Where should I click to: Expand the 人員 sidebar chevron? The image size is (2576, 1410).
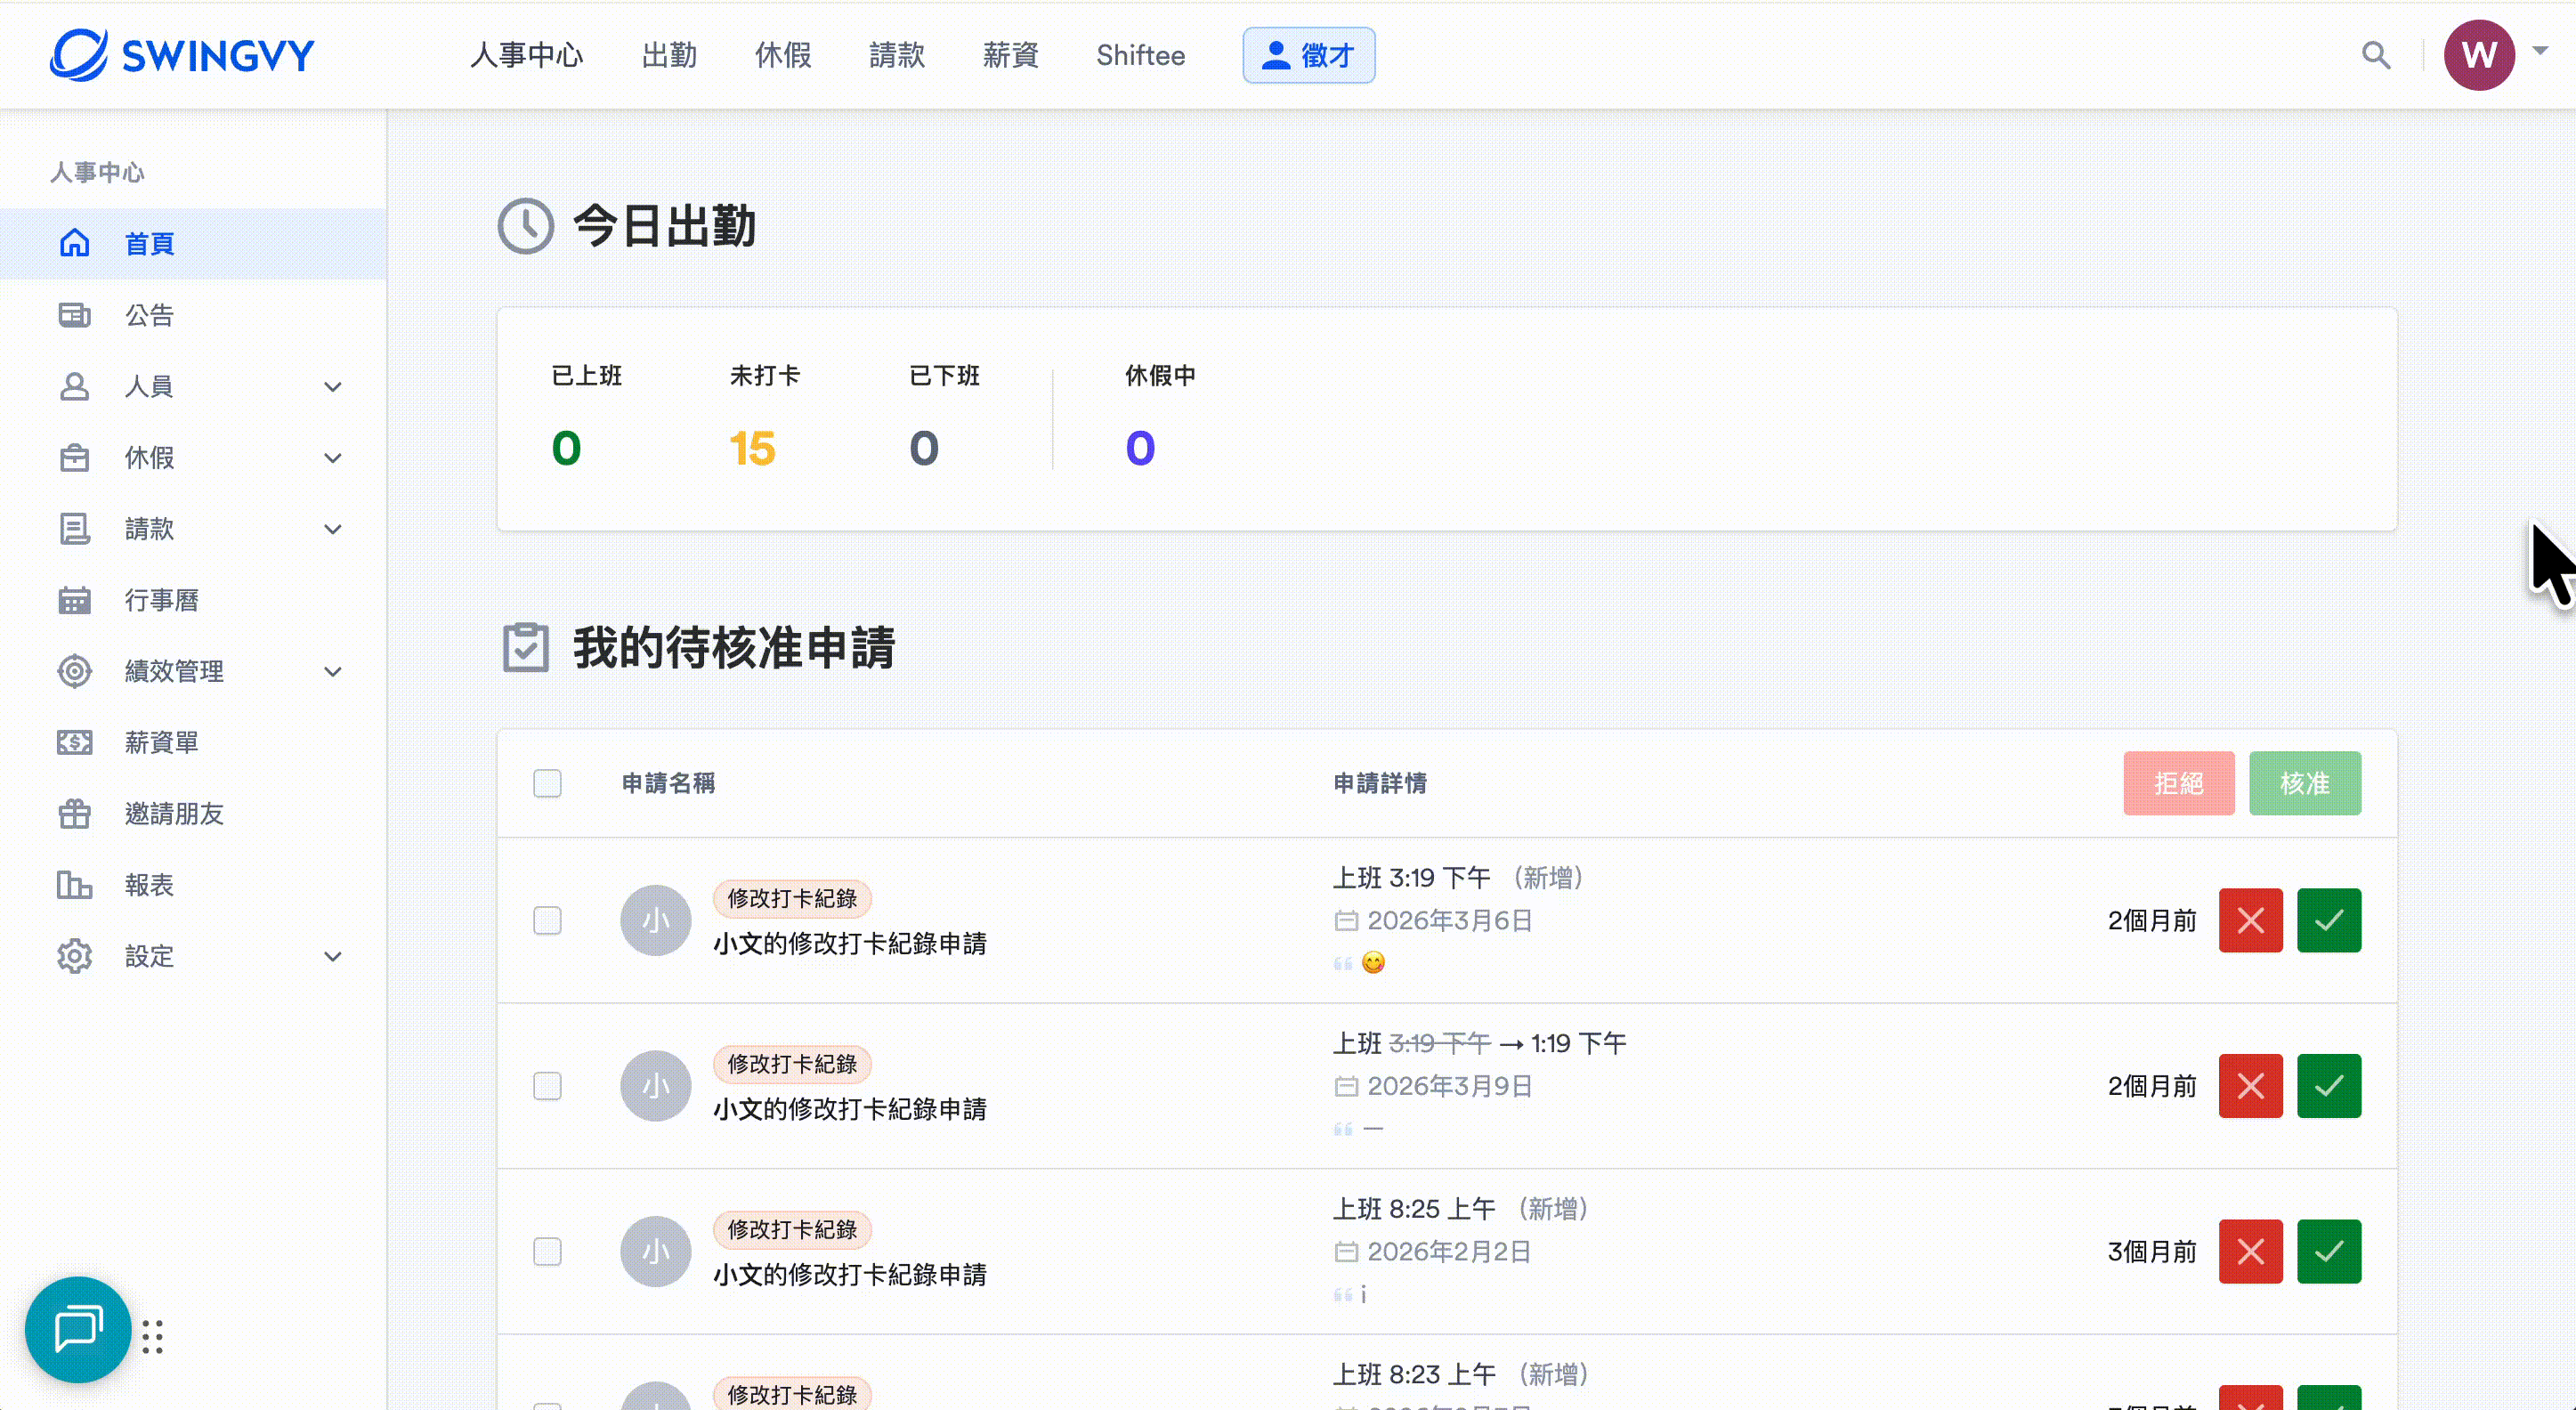click(x=333, y=387)
